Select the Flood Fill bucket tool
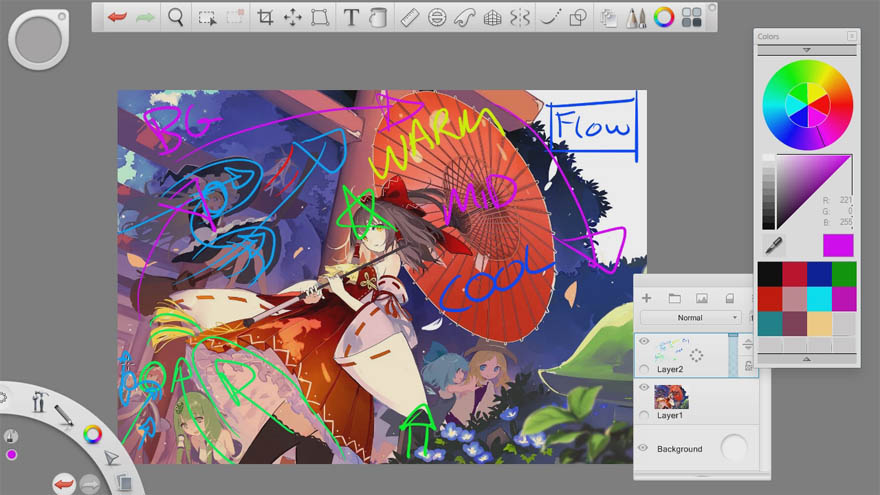880x495 pixels. 378,18
